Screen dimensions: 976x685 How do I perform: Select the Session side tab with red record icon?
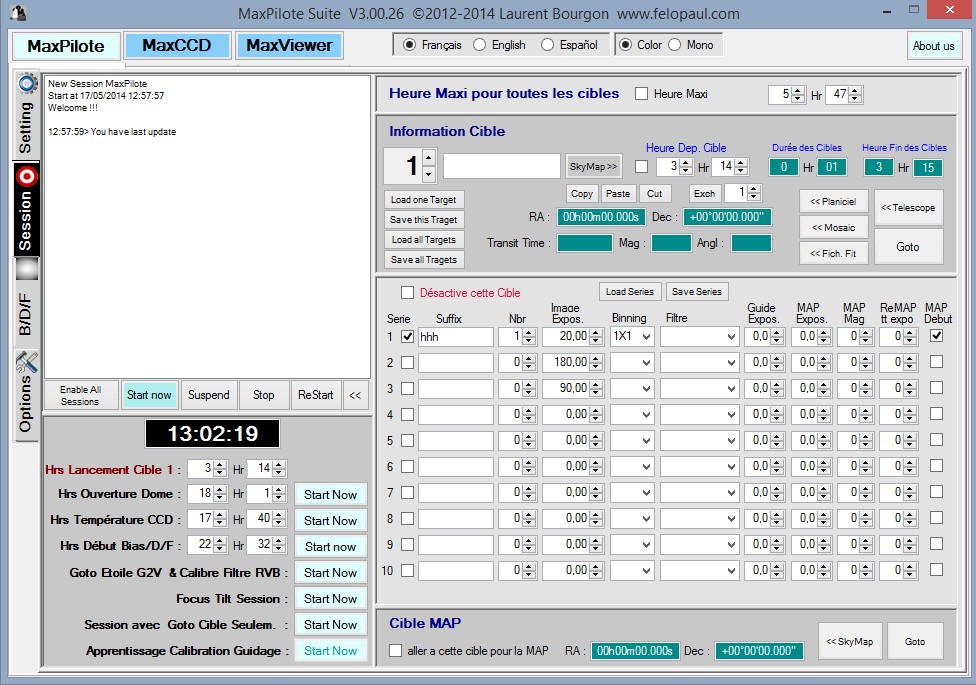click(27, 210)
